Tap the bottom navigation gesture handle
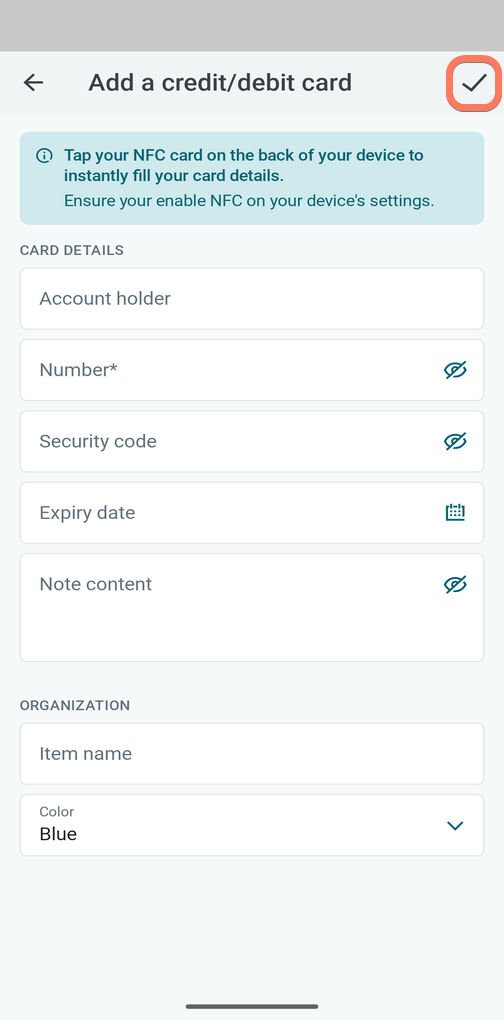 252,1006
